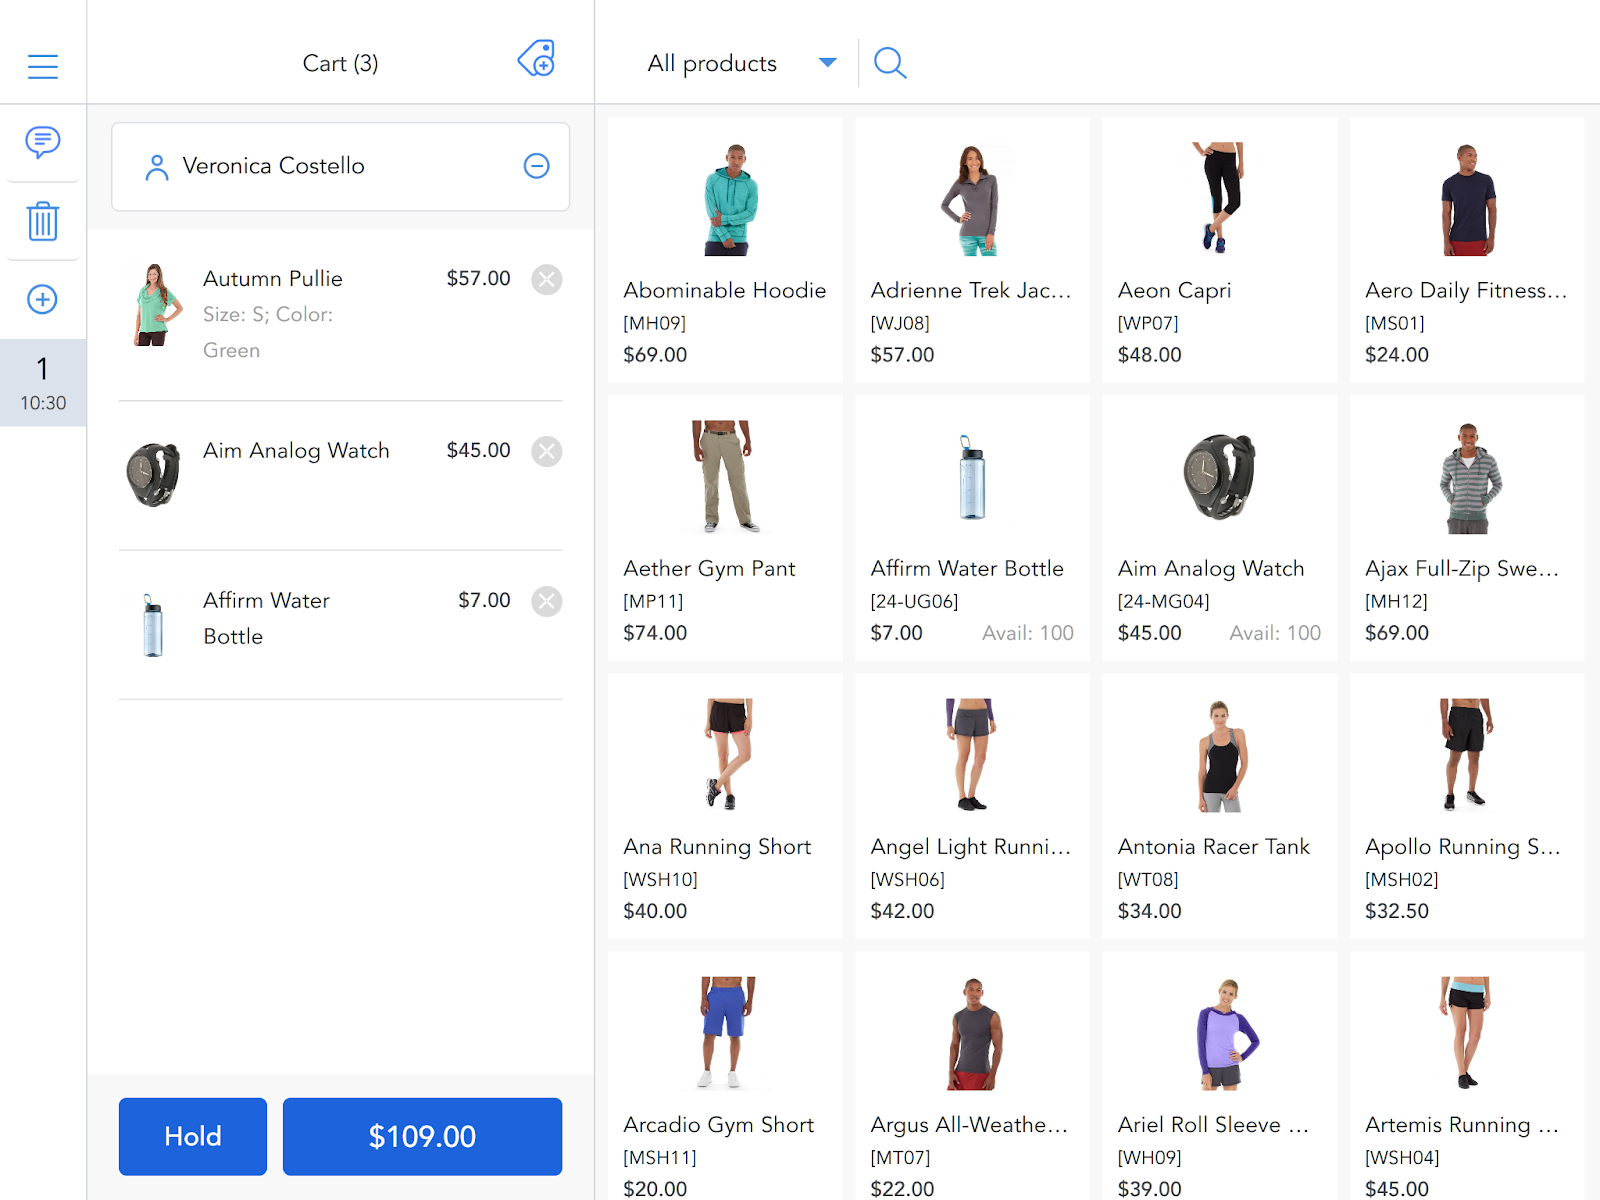Open the All products category dropdown

click(711, 62)
